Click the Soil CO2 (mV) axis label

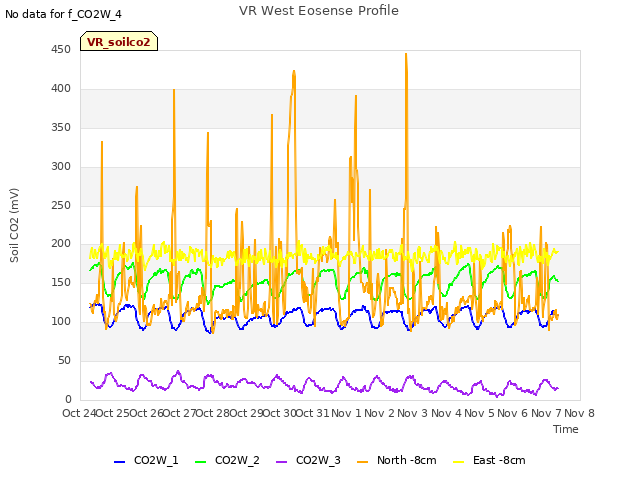click(14, 225)
